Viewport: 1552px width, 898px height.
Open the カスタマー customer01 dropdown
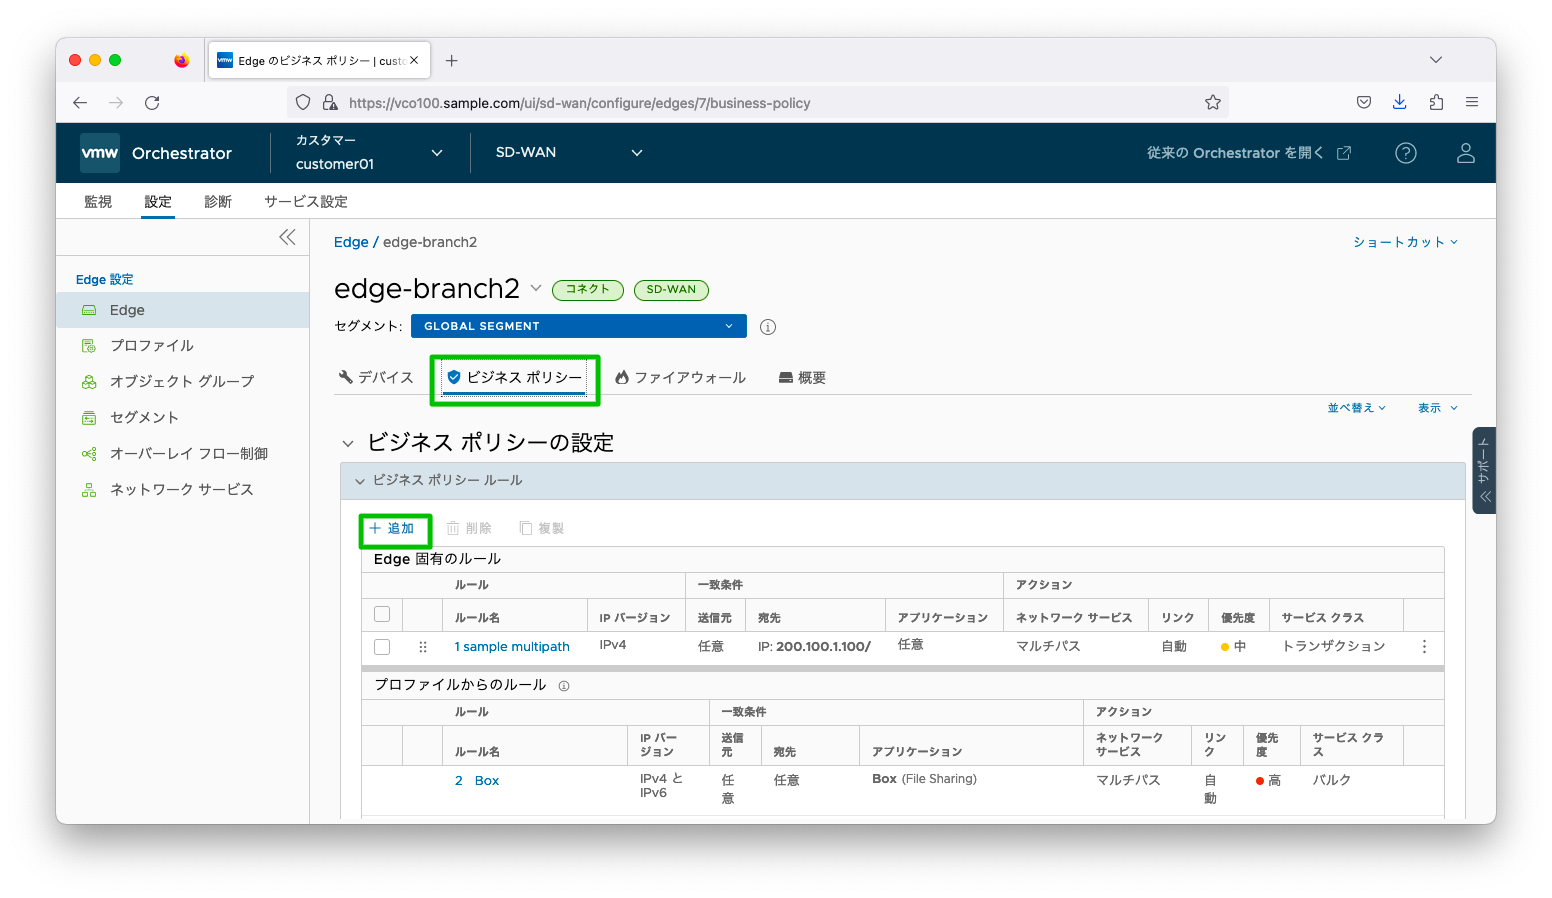368,153
